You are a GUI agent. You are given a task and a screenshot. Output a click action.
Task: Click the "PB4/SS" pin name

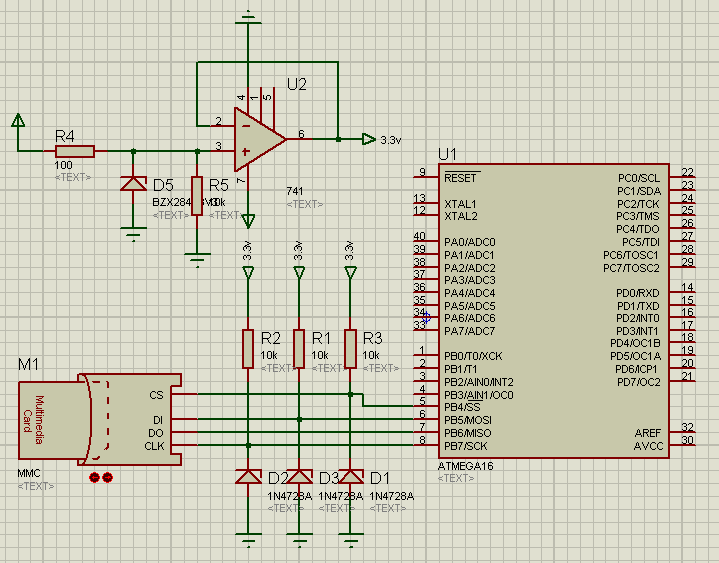coord(462,407)
